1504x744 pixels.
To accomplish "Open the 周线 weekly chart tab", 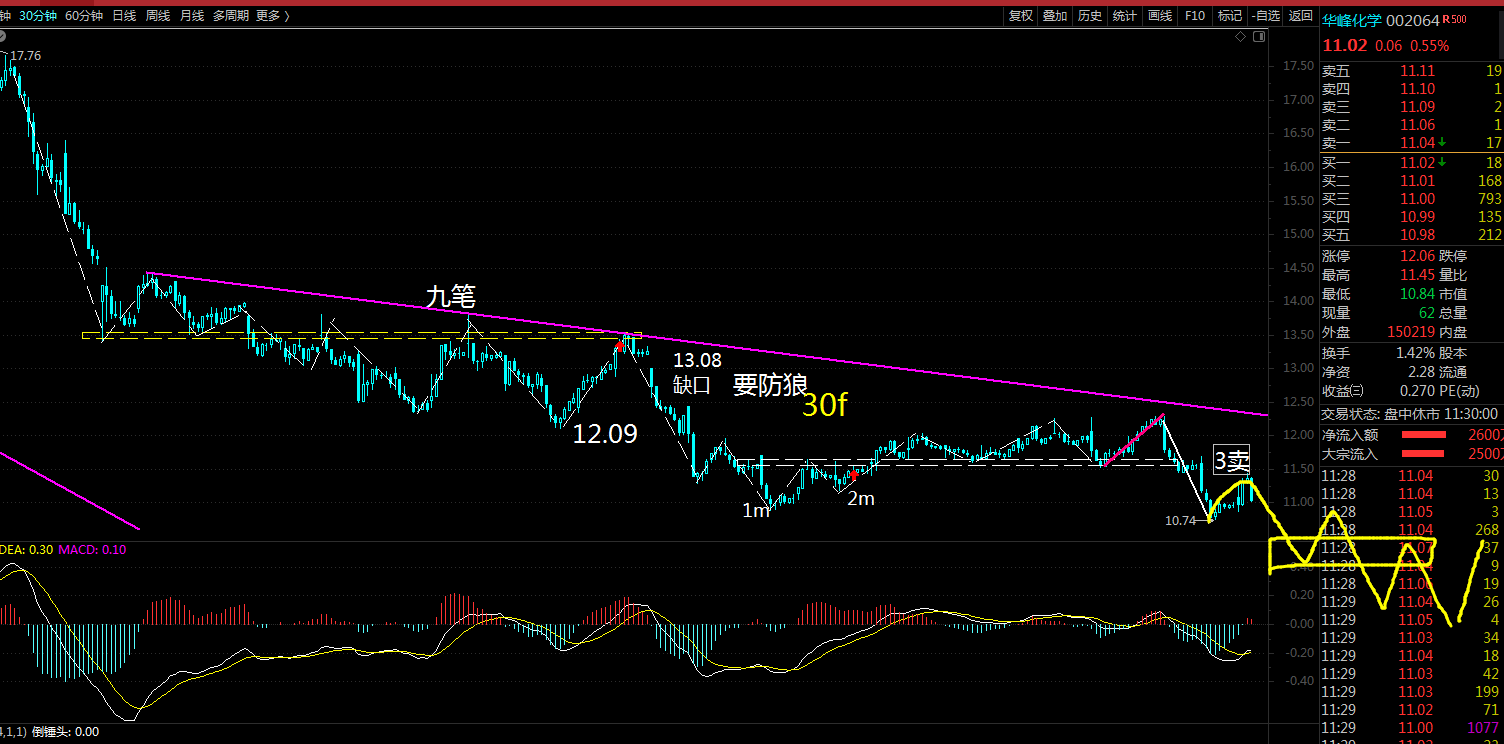I will (x=158, y=15).
